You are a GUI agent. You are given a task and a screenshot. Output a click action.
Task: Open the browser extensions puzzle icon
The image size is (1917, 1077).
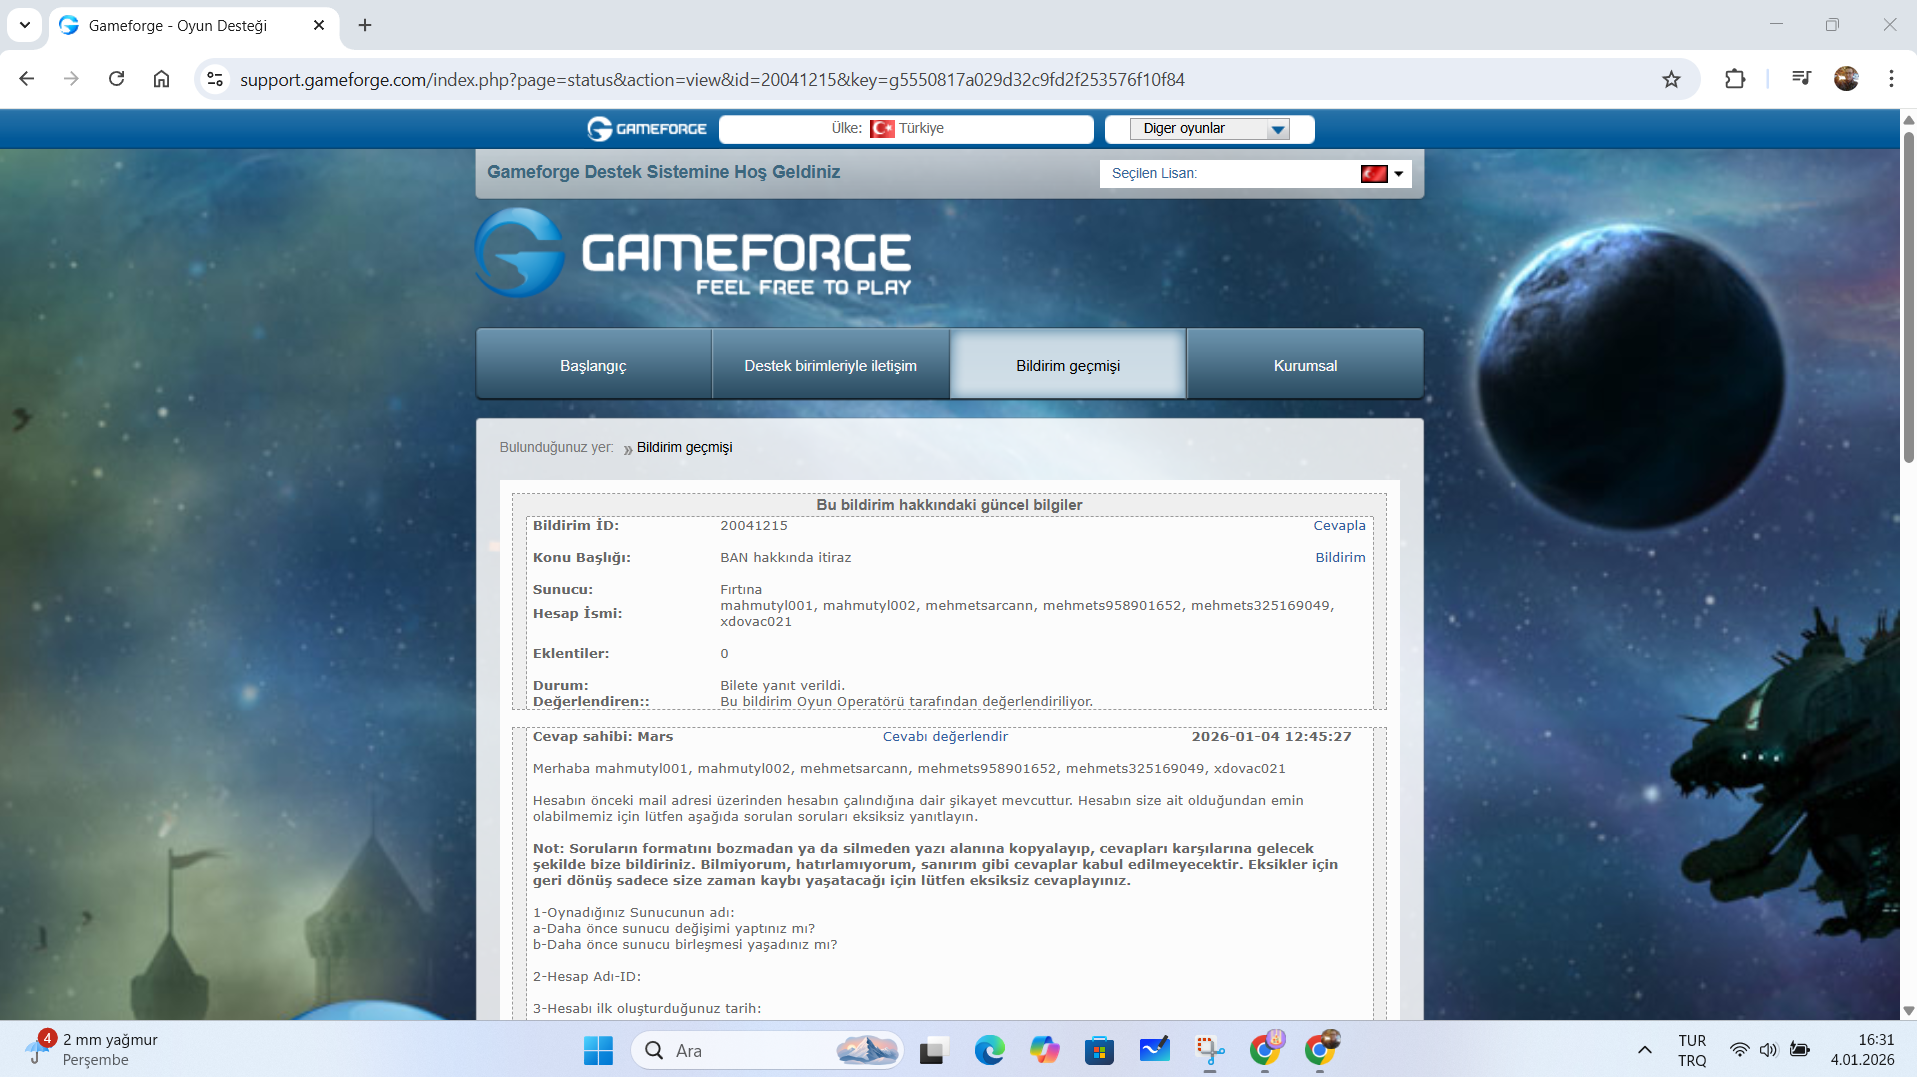[x=1735, y=79]
